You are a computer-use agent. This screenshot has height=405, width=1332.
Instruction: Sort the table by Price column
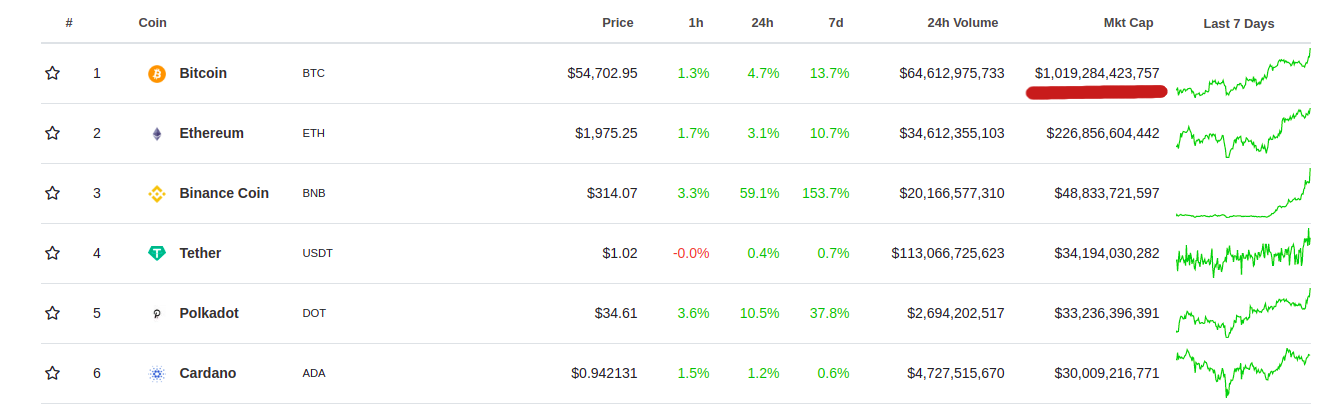[x=618, y=22]
